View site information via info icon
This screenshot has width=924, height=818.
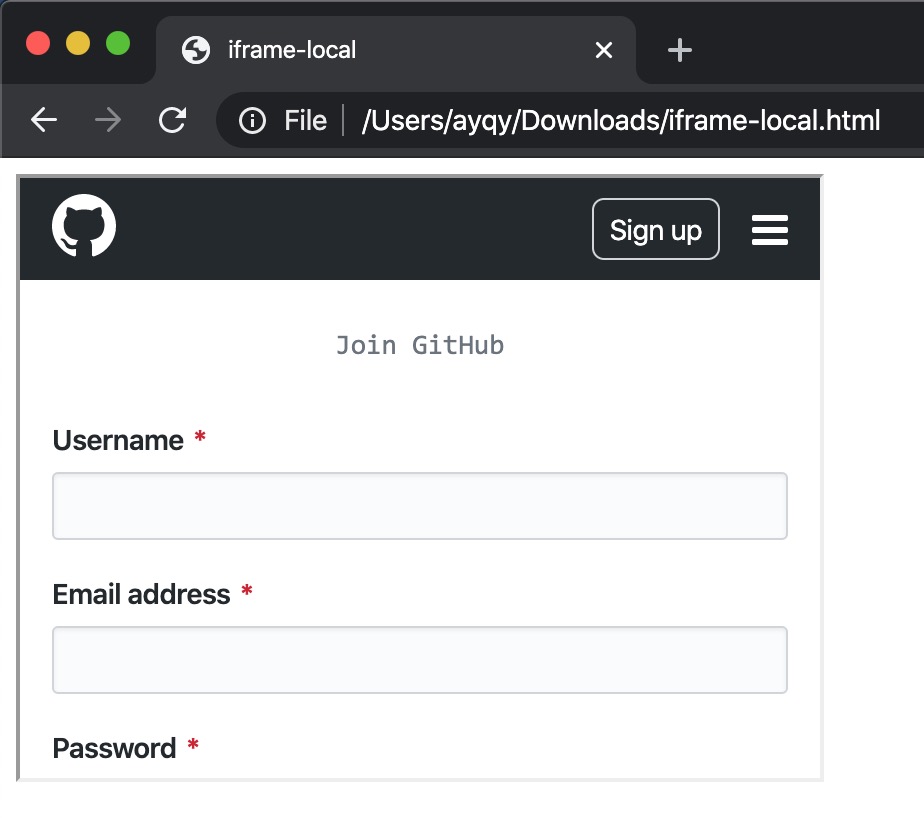[x=253, y=121]
